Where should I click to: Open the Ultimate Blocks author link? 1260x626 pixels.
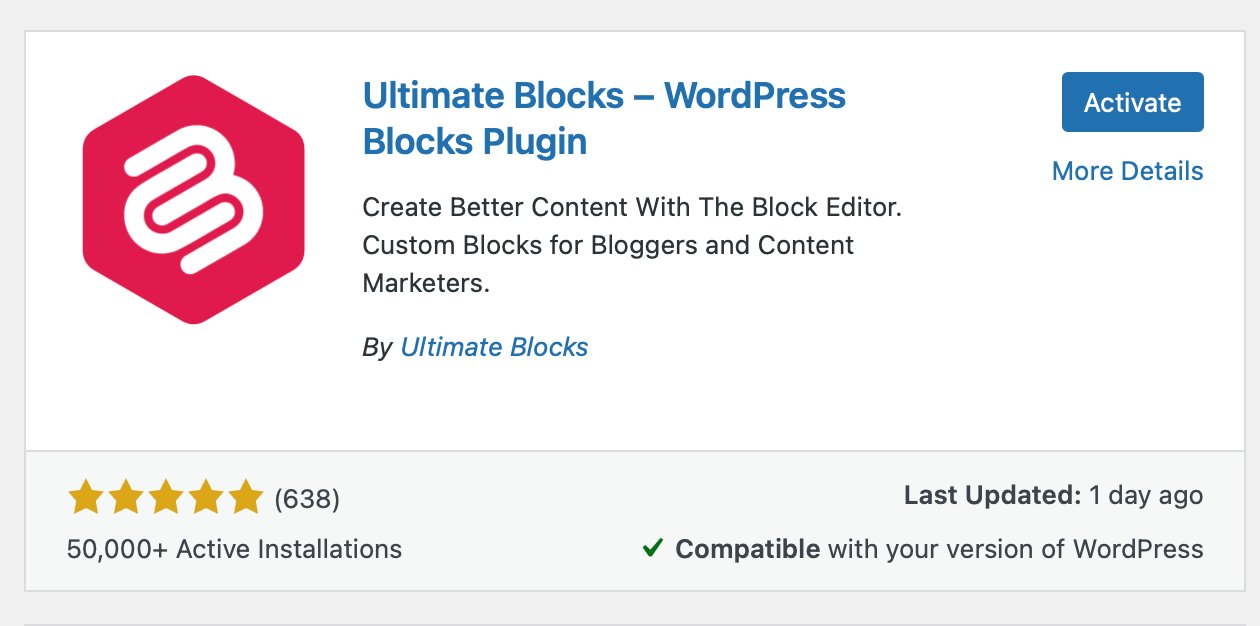point(494,347)
